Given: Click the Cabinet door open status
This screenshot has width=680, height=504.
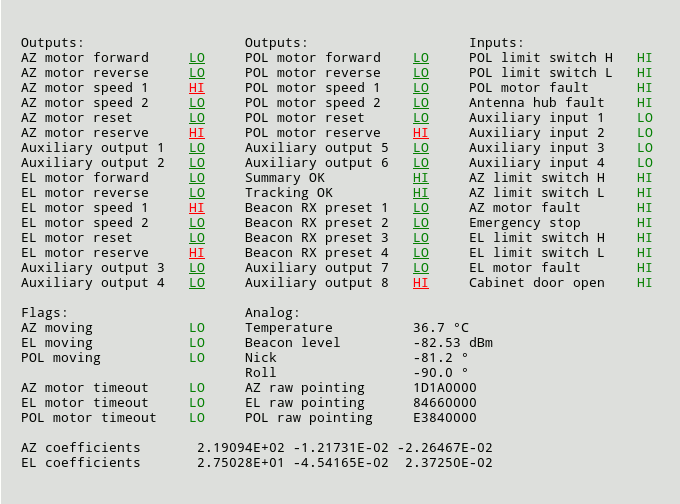Looking at the screenshot, I should (x=644, y=283).
